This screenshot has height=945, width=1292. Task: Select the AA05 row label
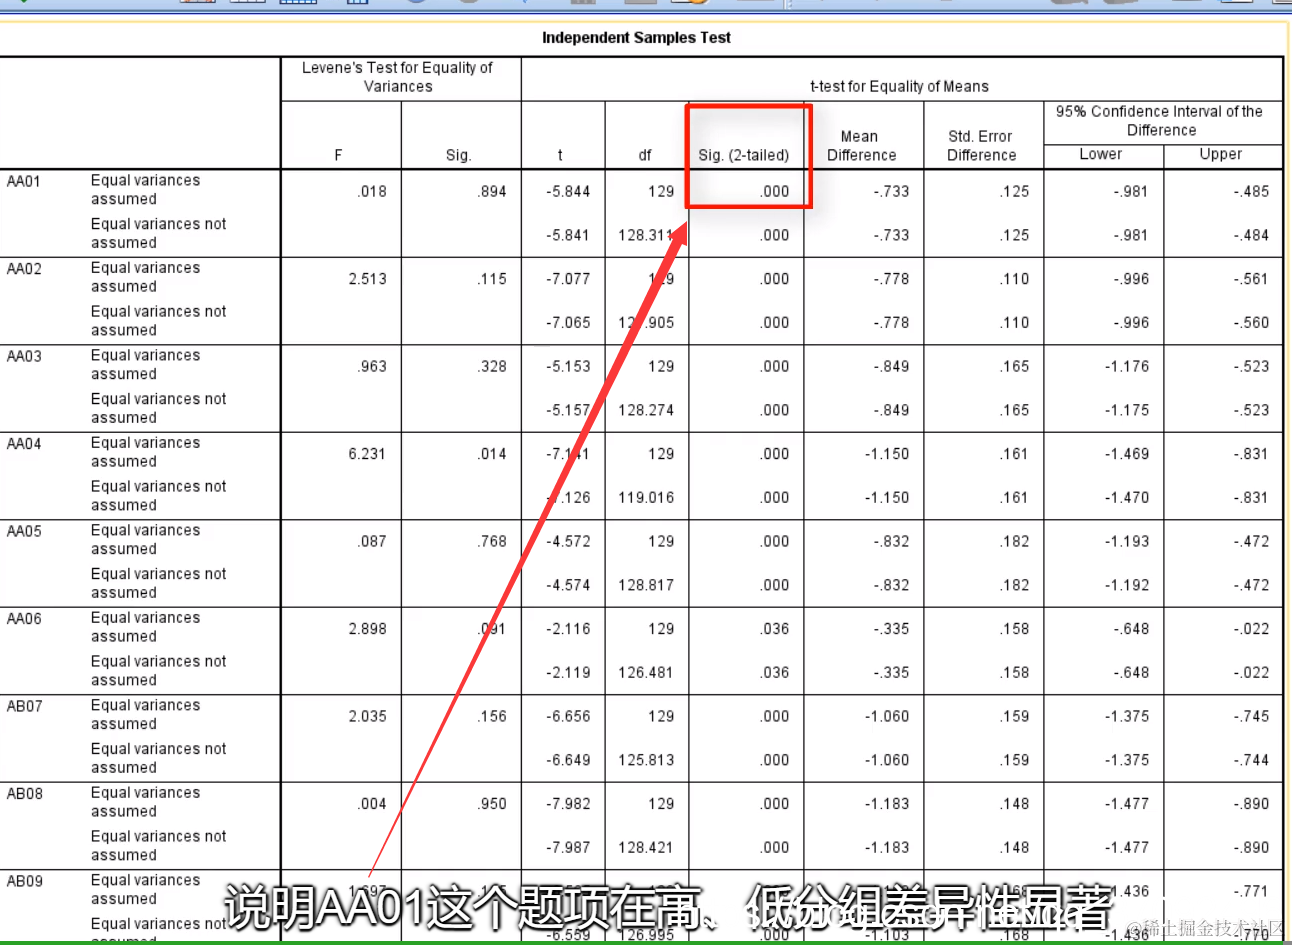click(24, 531)
